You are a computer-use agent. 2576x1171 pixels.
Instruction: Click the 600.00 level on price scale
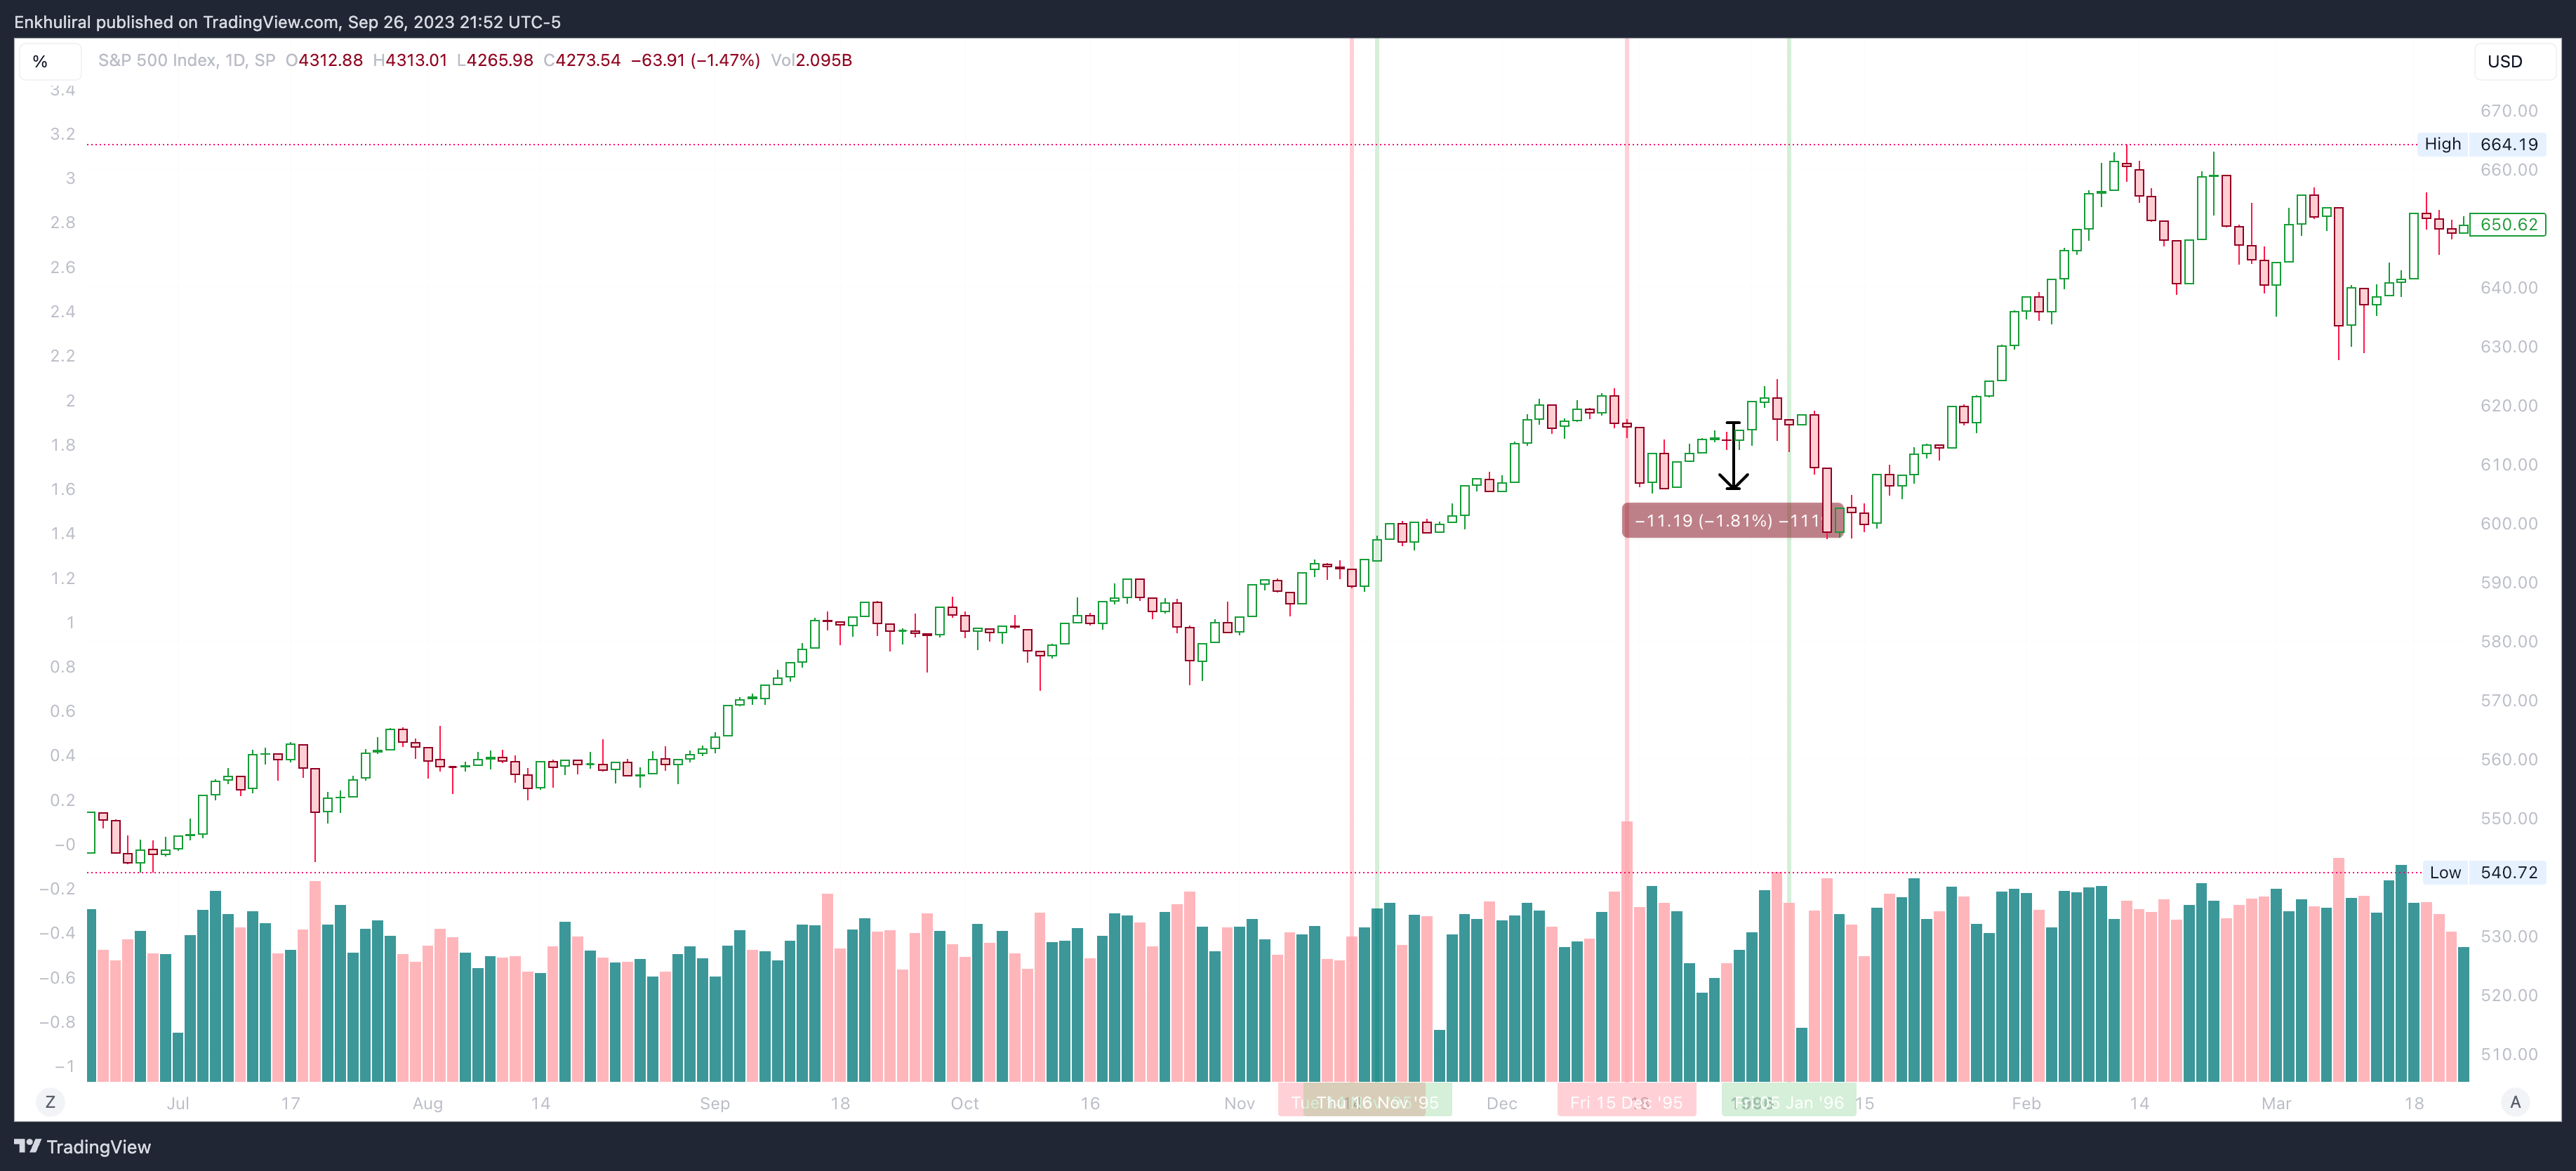click(x=2508, y=524)
